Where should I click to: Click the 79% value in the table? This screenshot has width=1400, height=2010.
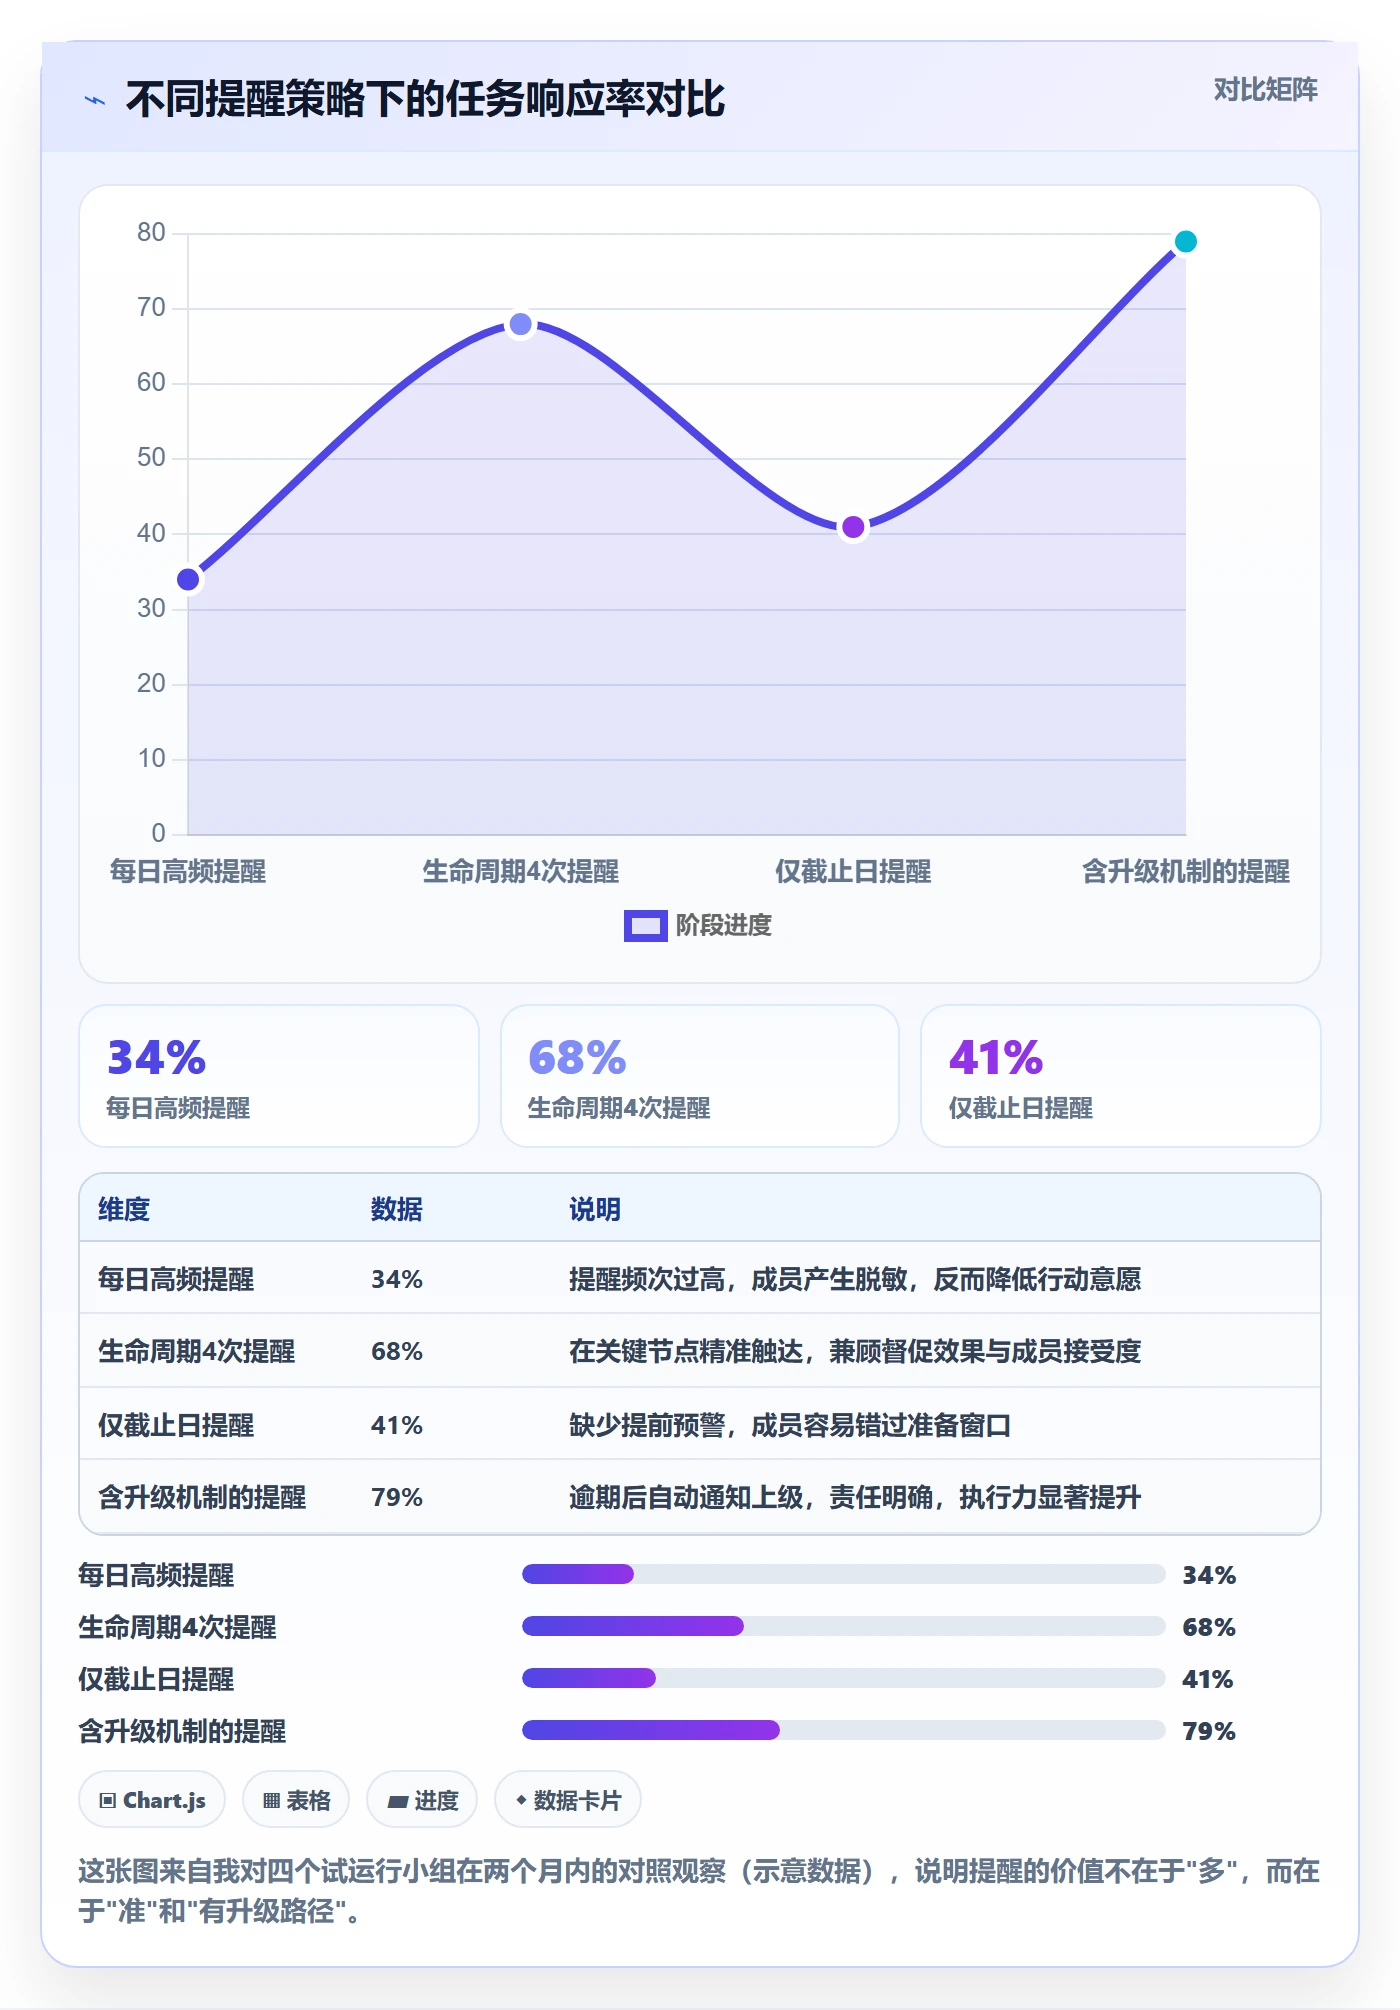397,1497
